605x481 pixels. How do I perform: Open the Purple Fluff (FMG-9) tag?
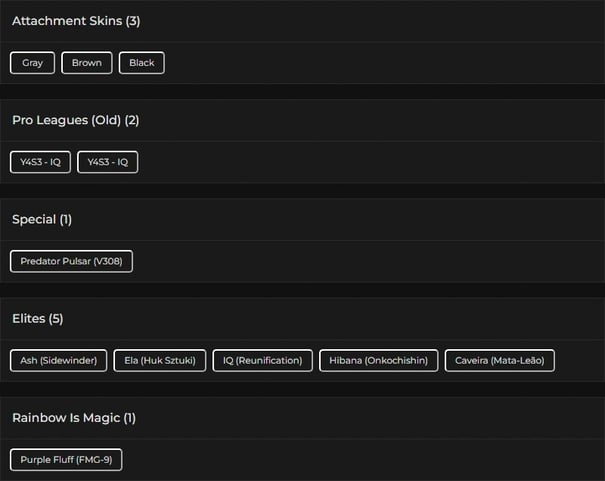coord(66,460)
